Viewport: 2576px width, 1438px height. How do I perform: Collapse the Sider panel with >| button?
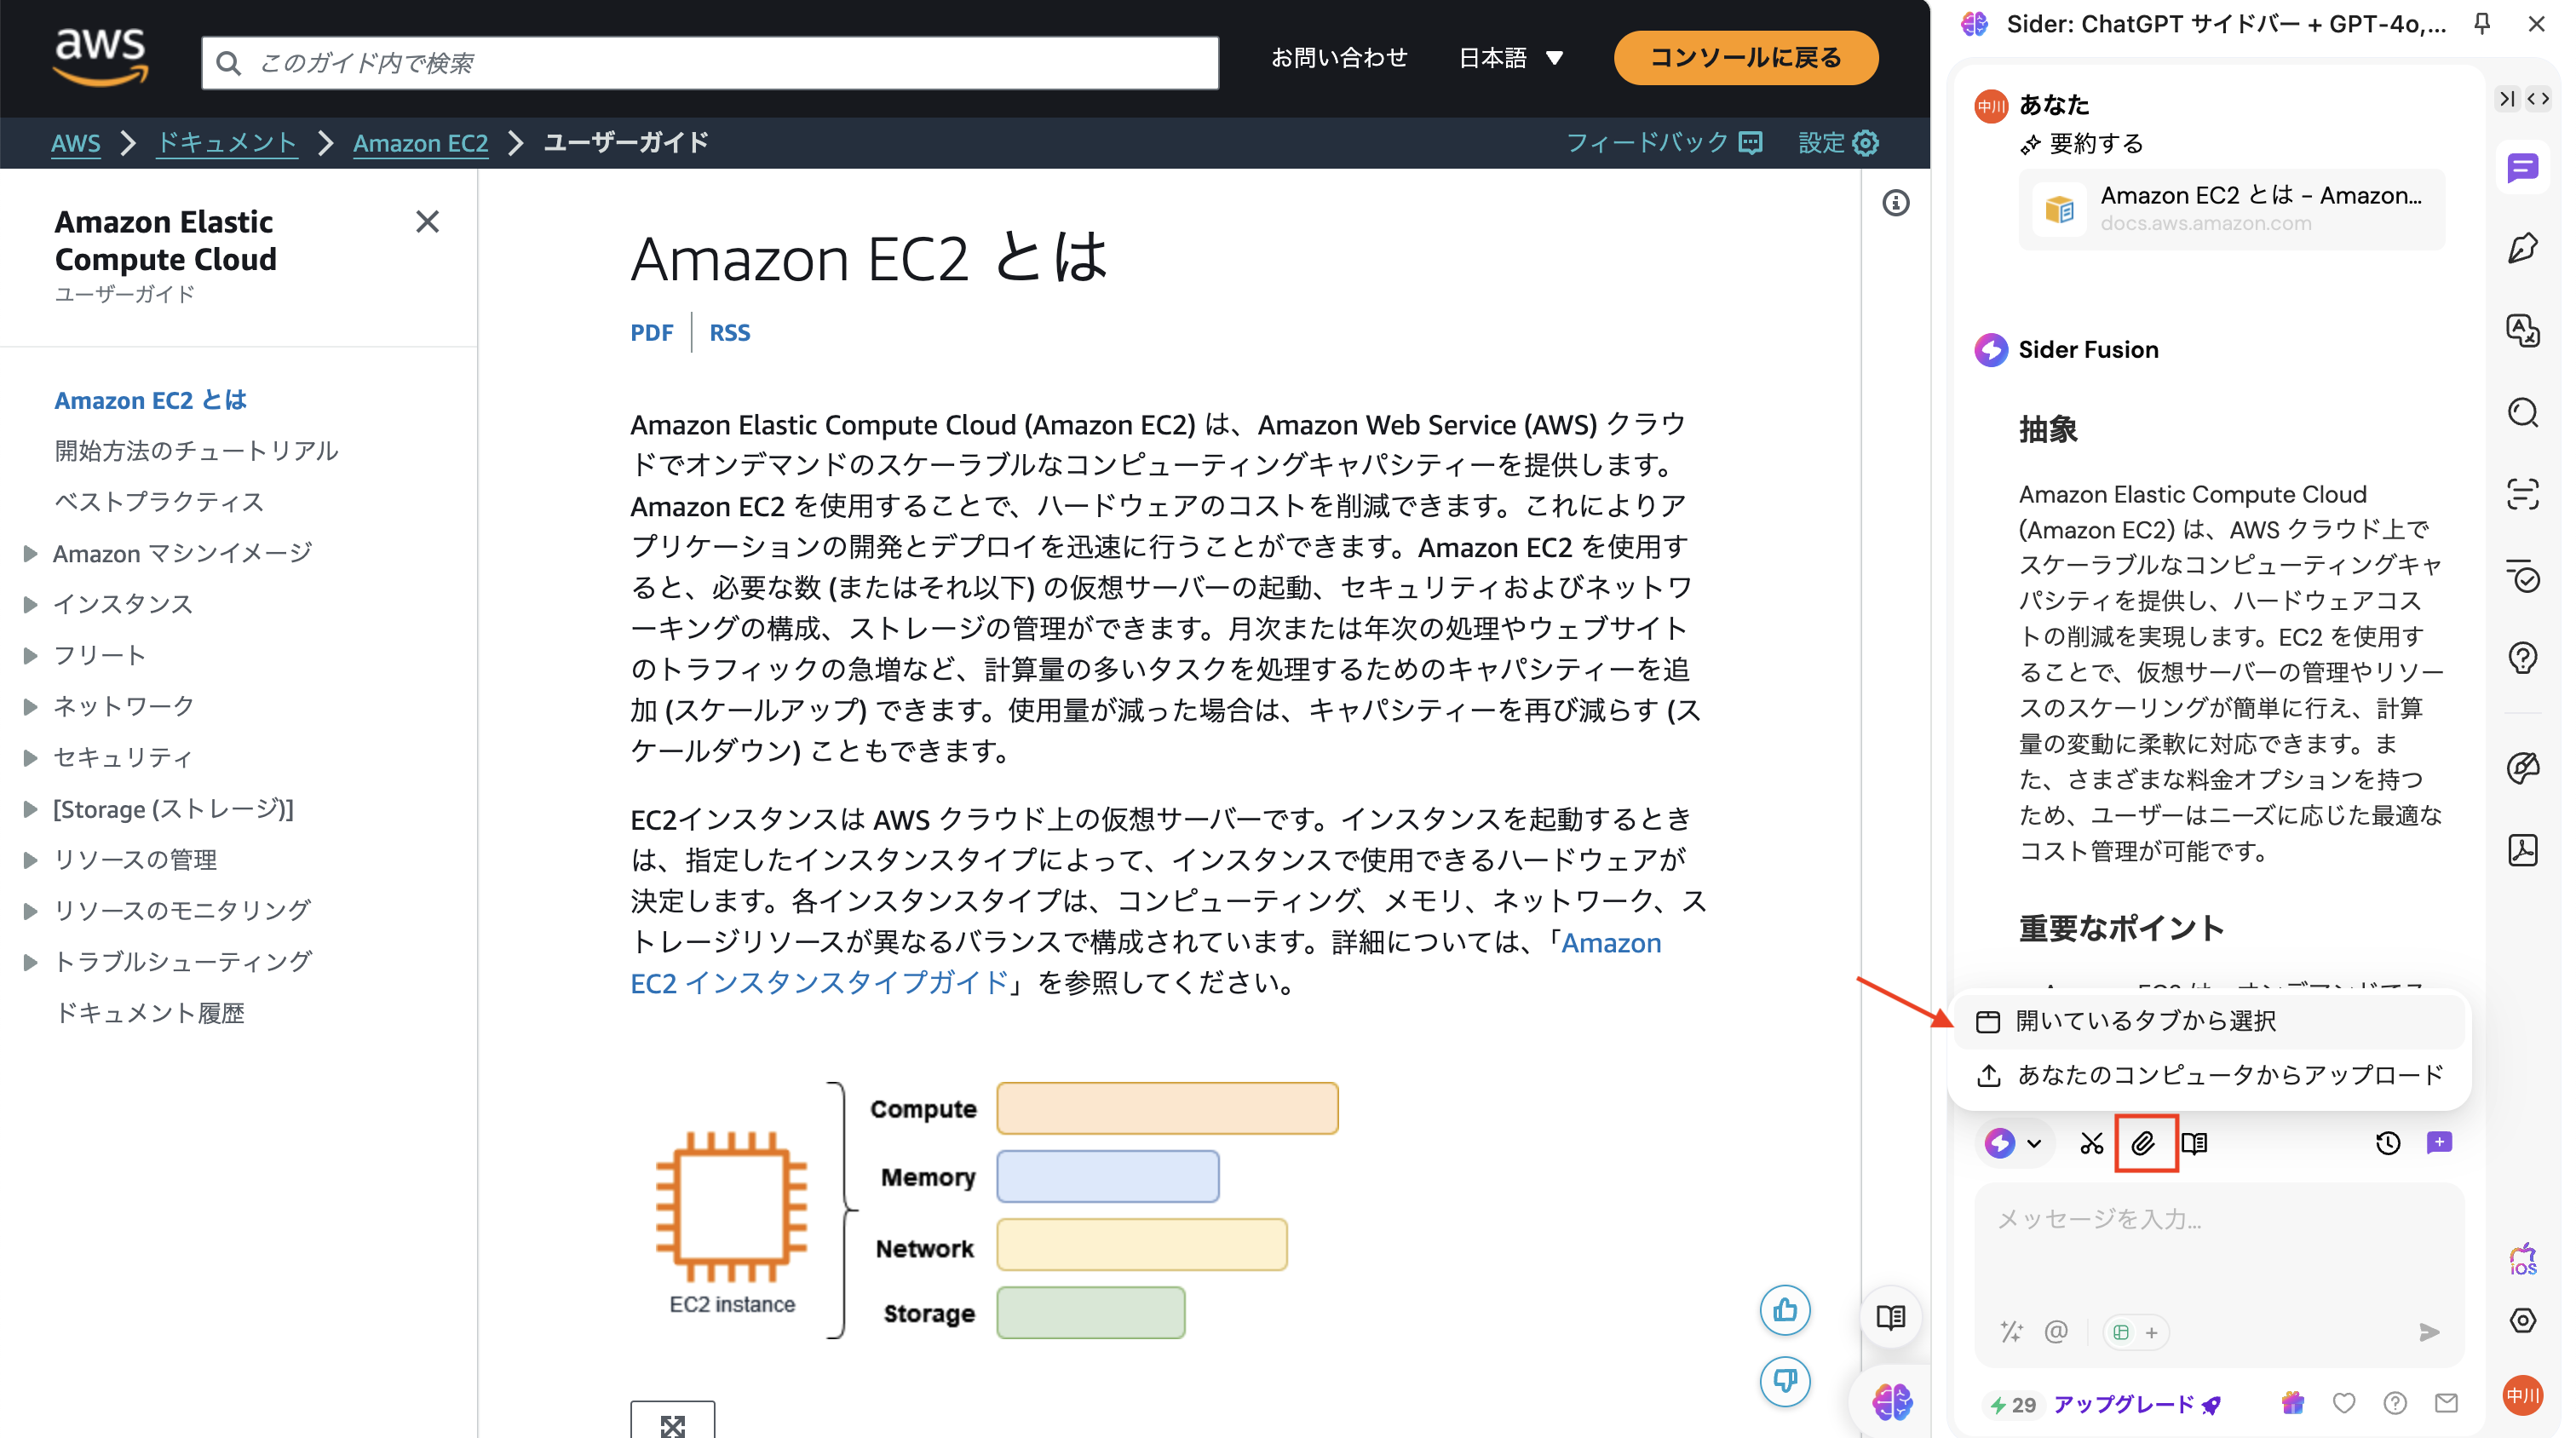[2507, 98]
